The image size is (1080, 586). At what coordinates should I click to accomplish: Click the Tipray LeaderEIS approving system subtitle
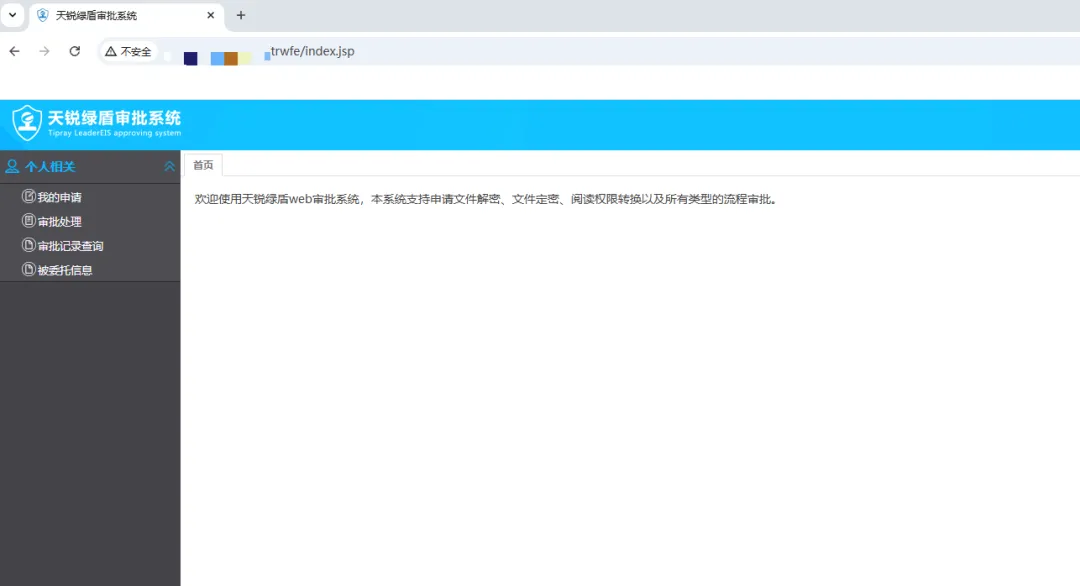click(114, 133)
